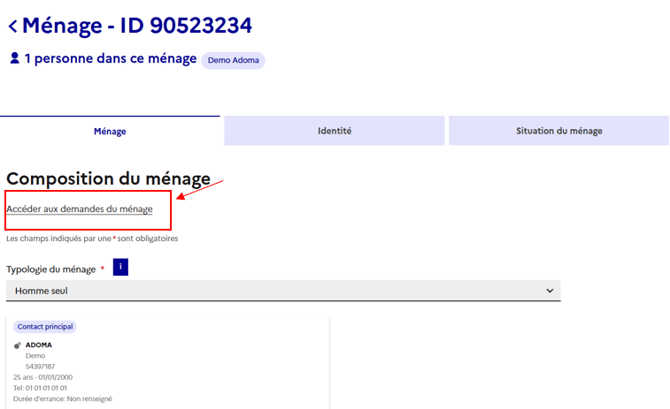Click the Demo Adoma badge
This screenshot has height=409, width=670.
pos(233,60)
